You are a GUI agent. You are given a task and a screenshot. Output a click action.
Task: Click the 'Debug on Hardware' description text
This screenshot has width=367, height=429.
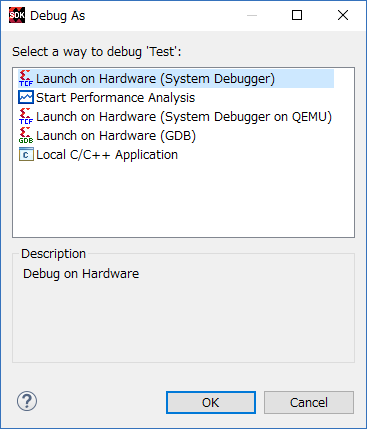coord(81,274)
